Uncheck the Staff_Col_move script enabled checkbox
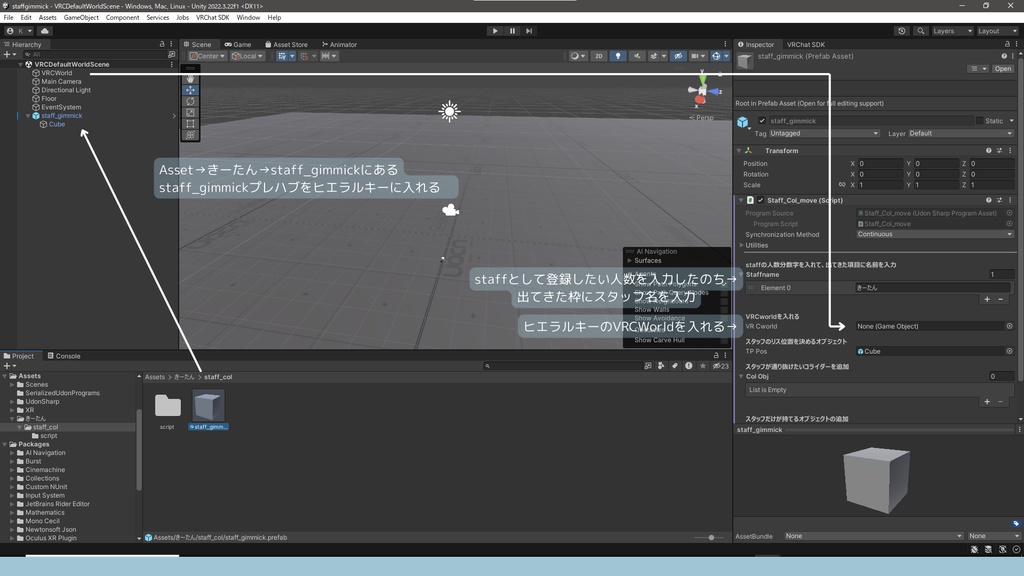Viewport: 1024px width, 576px height. click(760, 201)
